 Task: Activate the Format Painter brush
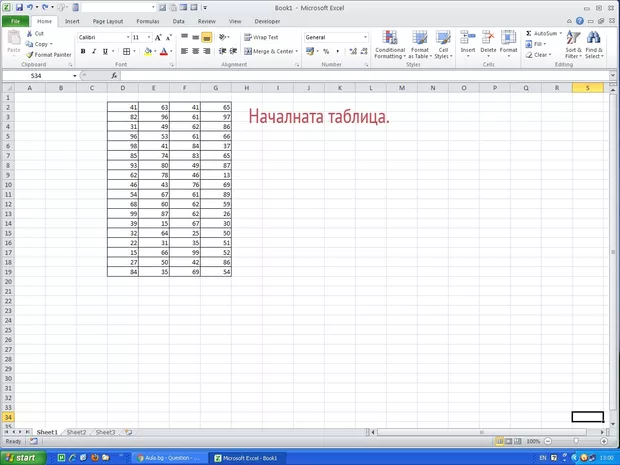(x=29, y=55)
